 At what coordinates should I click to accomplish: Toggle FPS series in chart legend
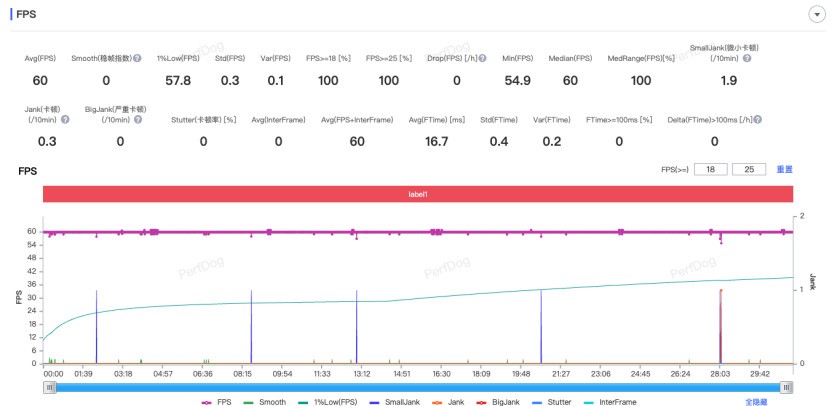coord(215,401)
